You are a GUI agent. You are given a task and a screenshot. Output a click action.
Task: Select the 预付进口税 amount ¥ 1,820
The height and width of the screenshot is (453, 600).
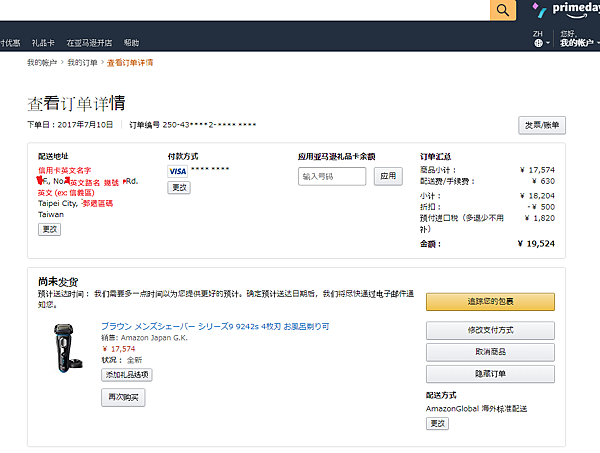[x=540, y=218]
